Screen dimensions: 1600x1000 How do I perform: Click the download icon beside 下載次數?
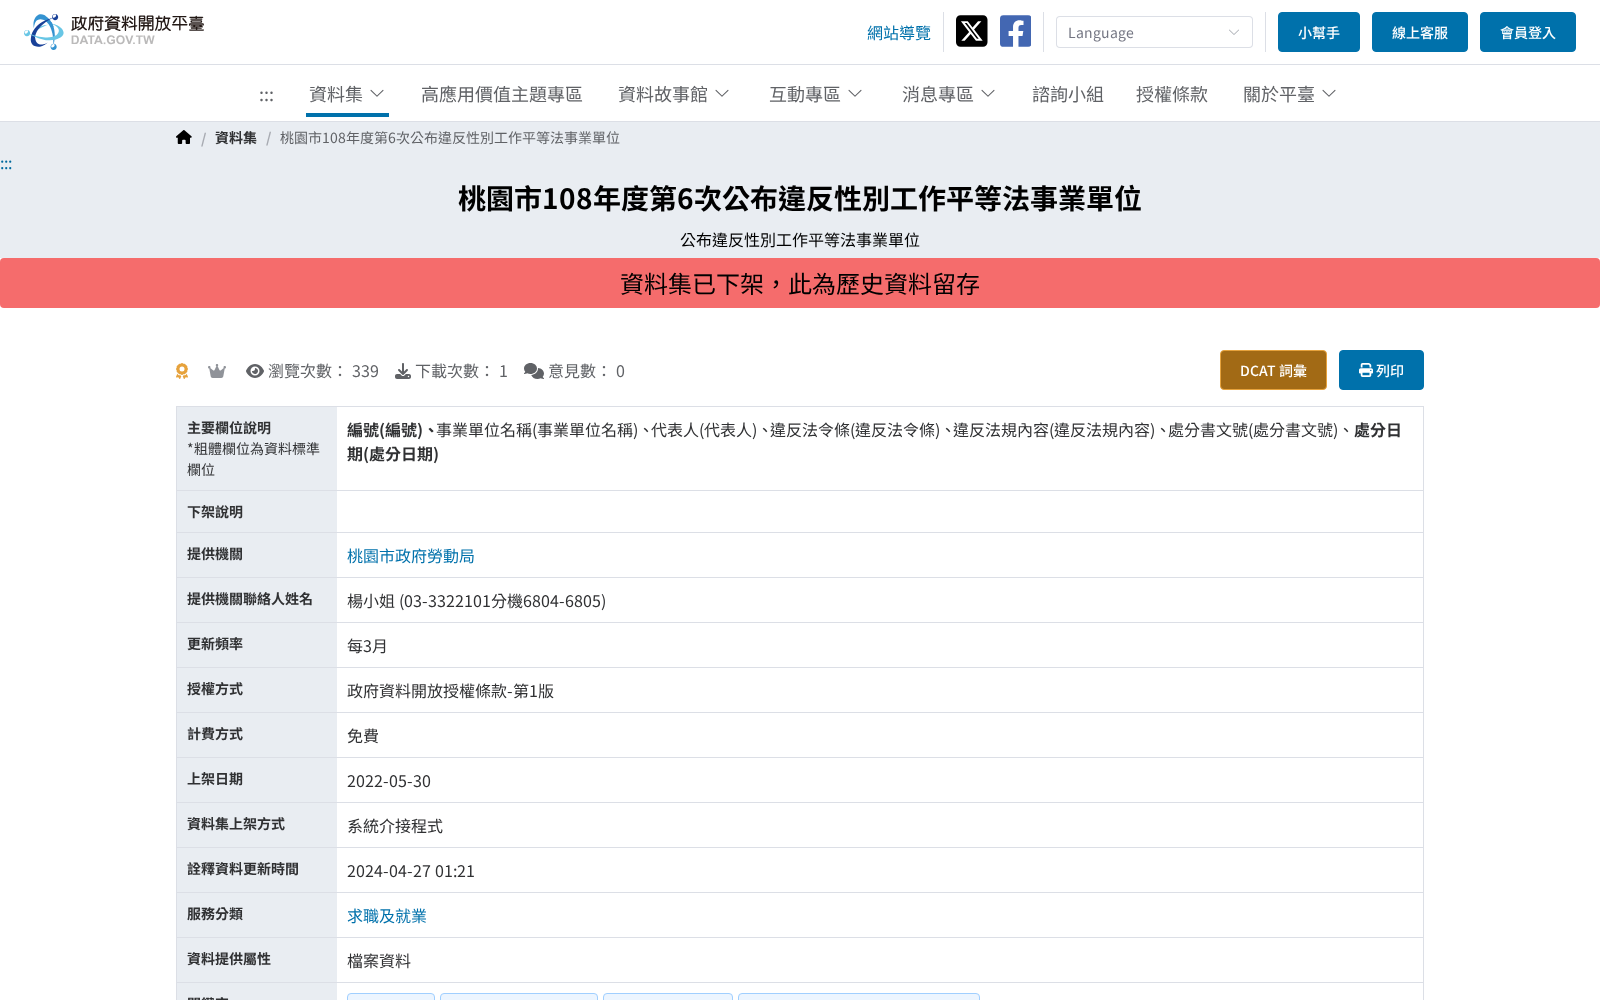click(403, 371)
